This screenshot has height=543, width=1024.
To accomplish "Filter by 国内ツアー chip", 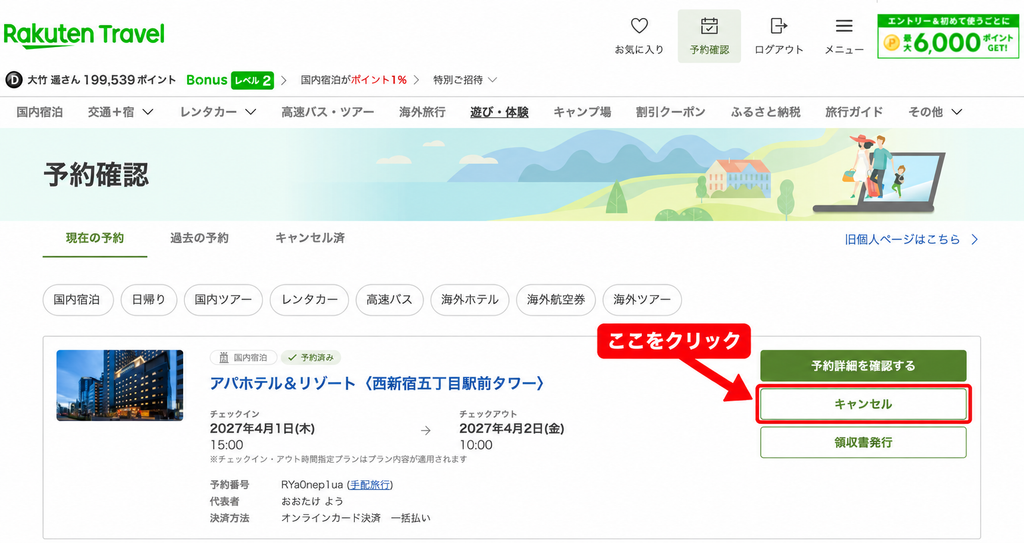I will coord(223,300).
